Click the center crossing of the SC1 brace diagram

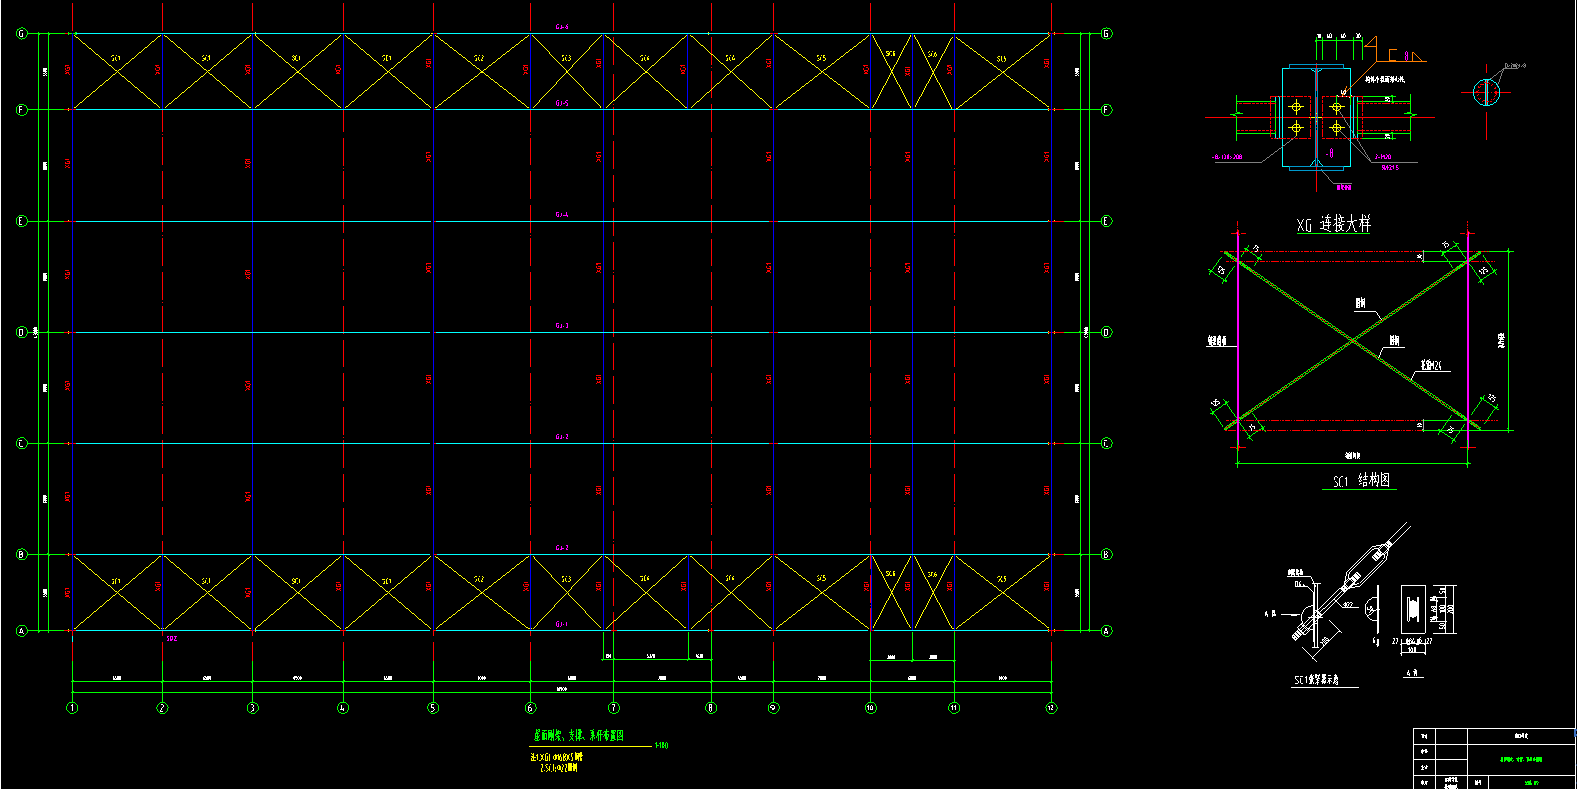coord(1354,341)
